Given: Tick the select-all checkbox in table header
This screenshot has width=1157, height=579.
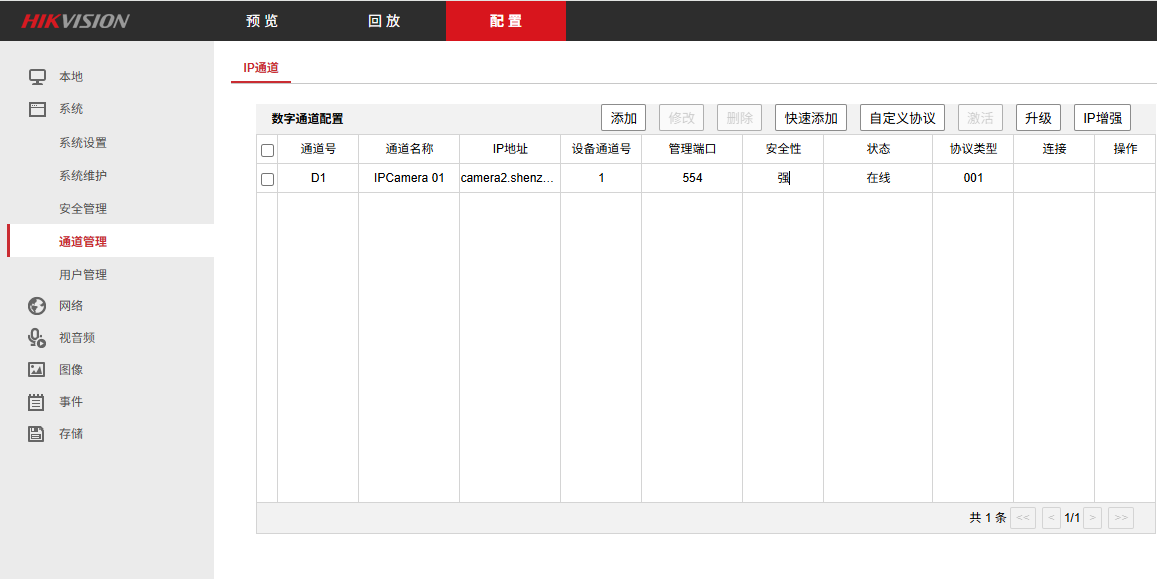Looking at the screenshot, I should point(267,150).
